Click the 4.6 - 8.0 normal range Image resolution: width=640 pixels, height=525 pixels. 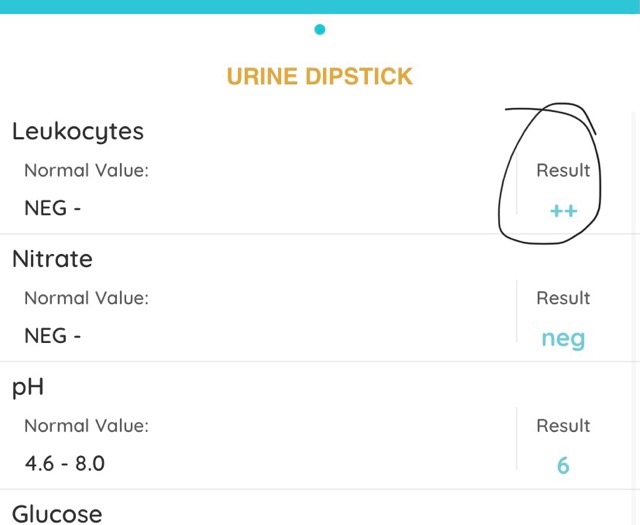[64, 463]
